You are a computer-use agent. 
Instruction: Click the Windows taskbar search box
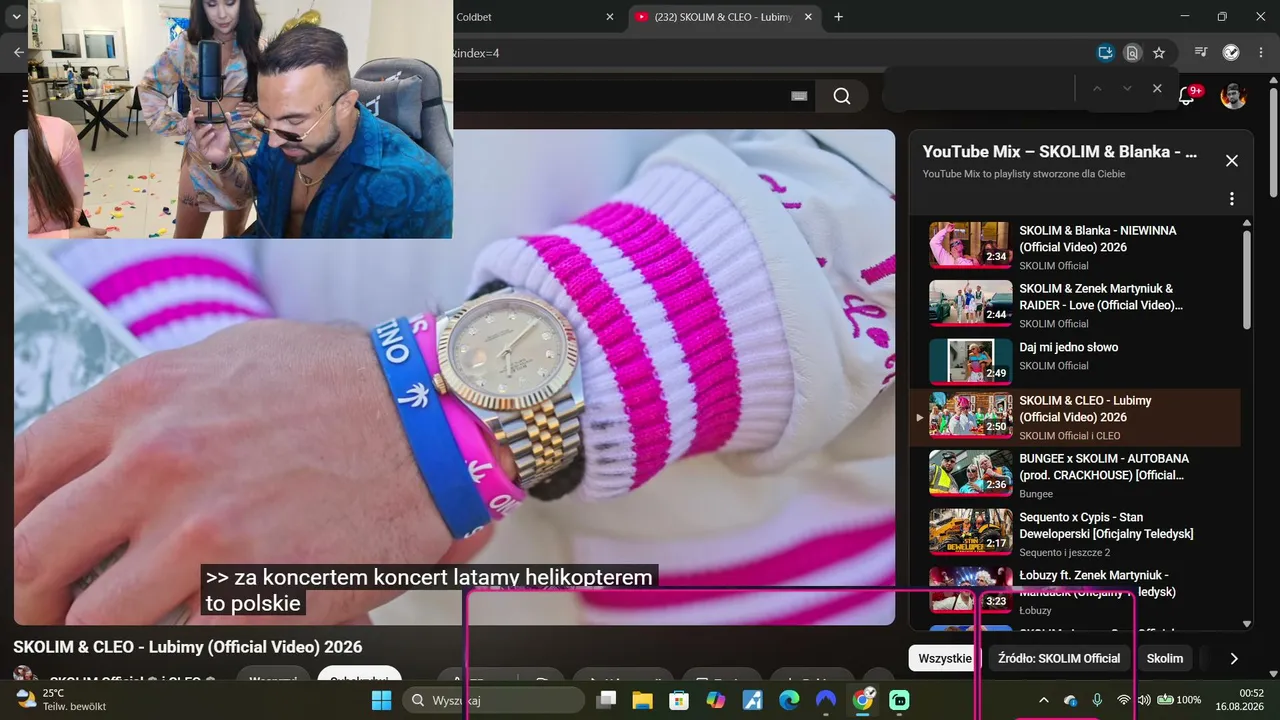(x=494, y=700)
